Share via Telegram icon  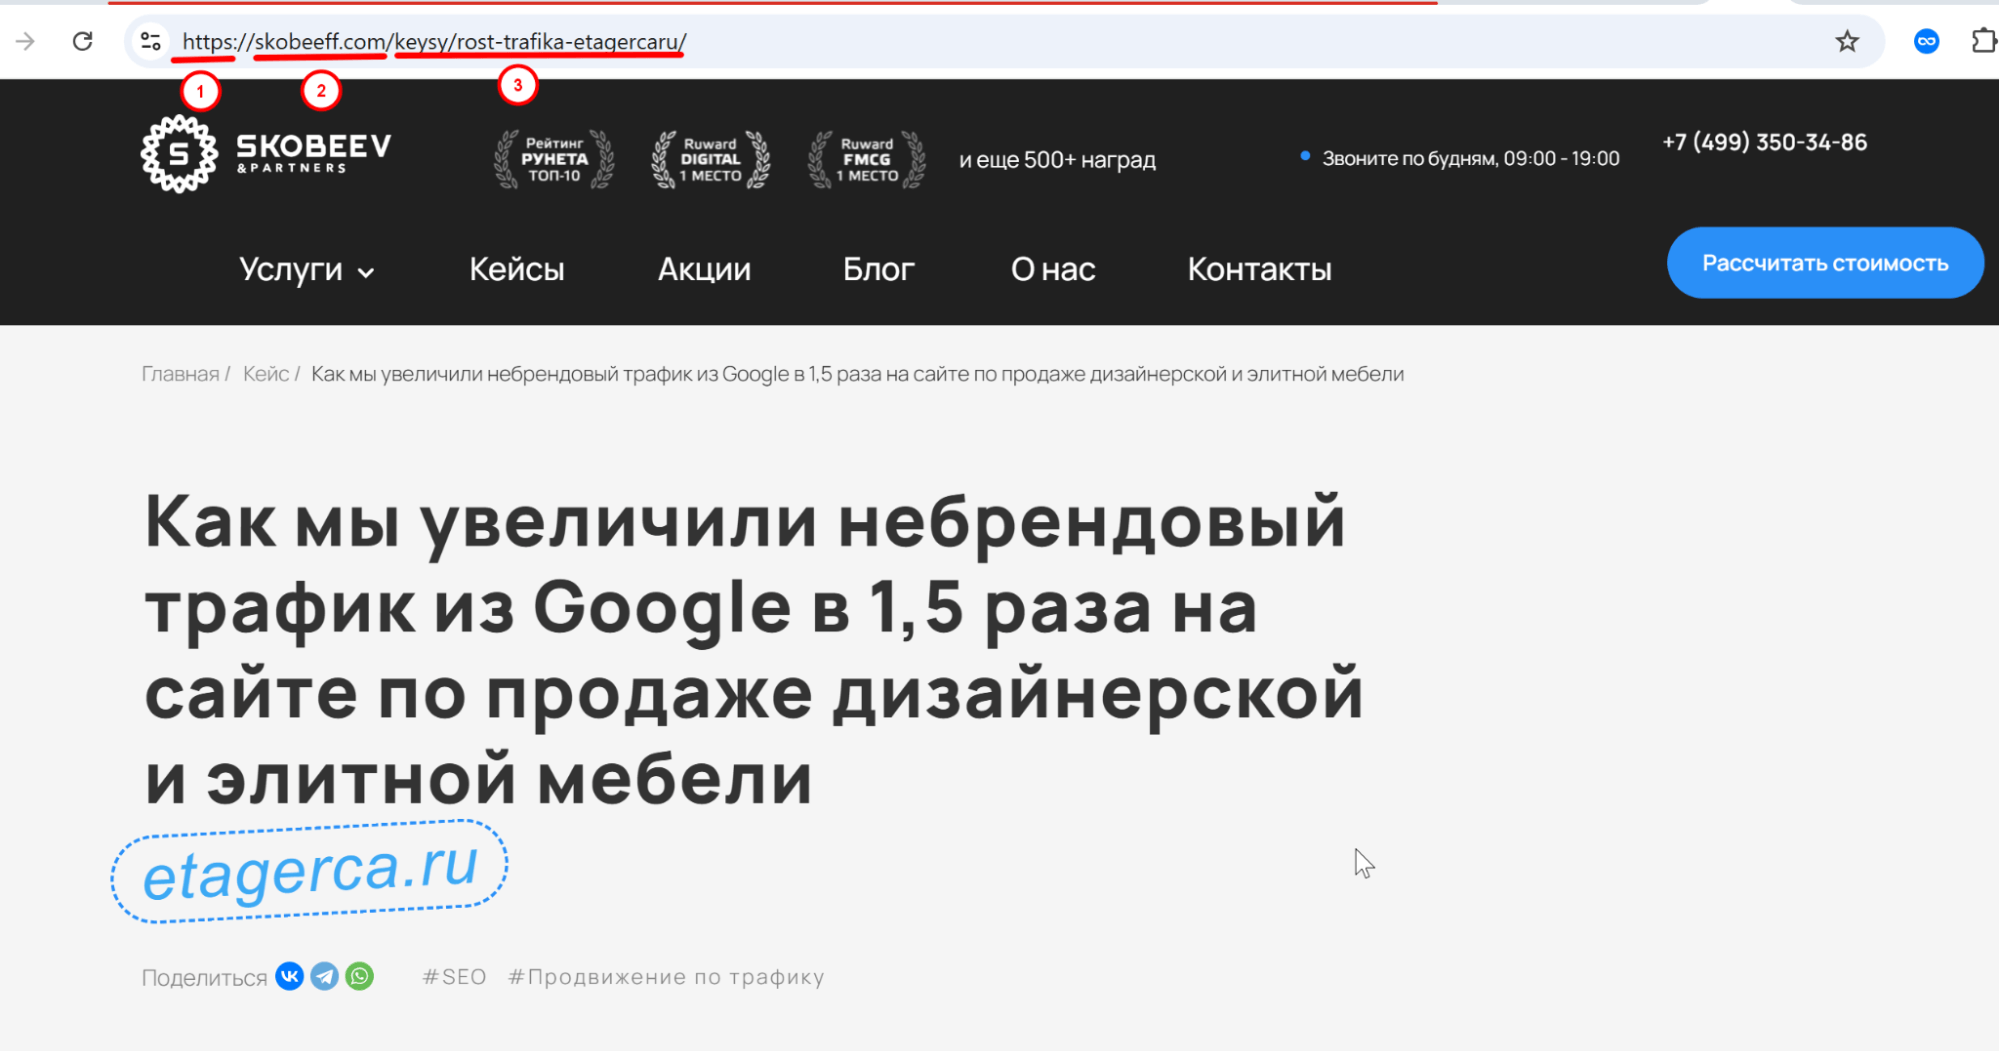(x=324, y=976)
